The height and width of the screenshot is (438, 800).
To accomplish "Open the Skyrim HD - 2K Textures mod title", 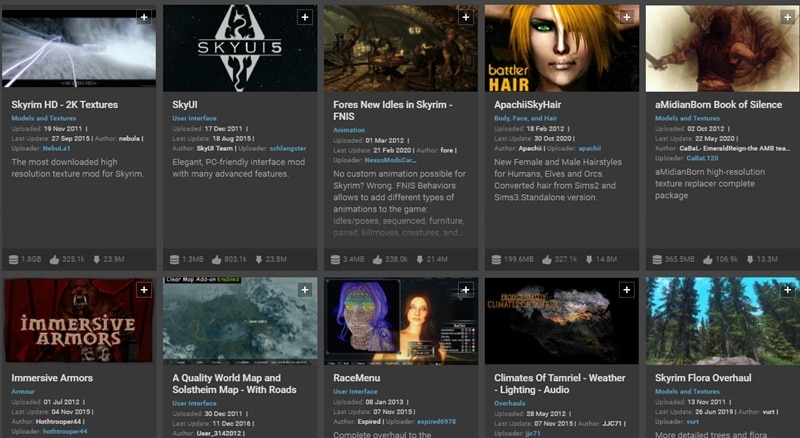I will [65, 105].
